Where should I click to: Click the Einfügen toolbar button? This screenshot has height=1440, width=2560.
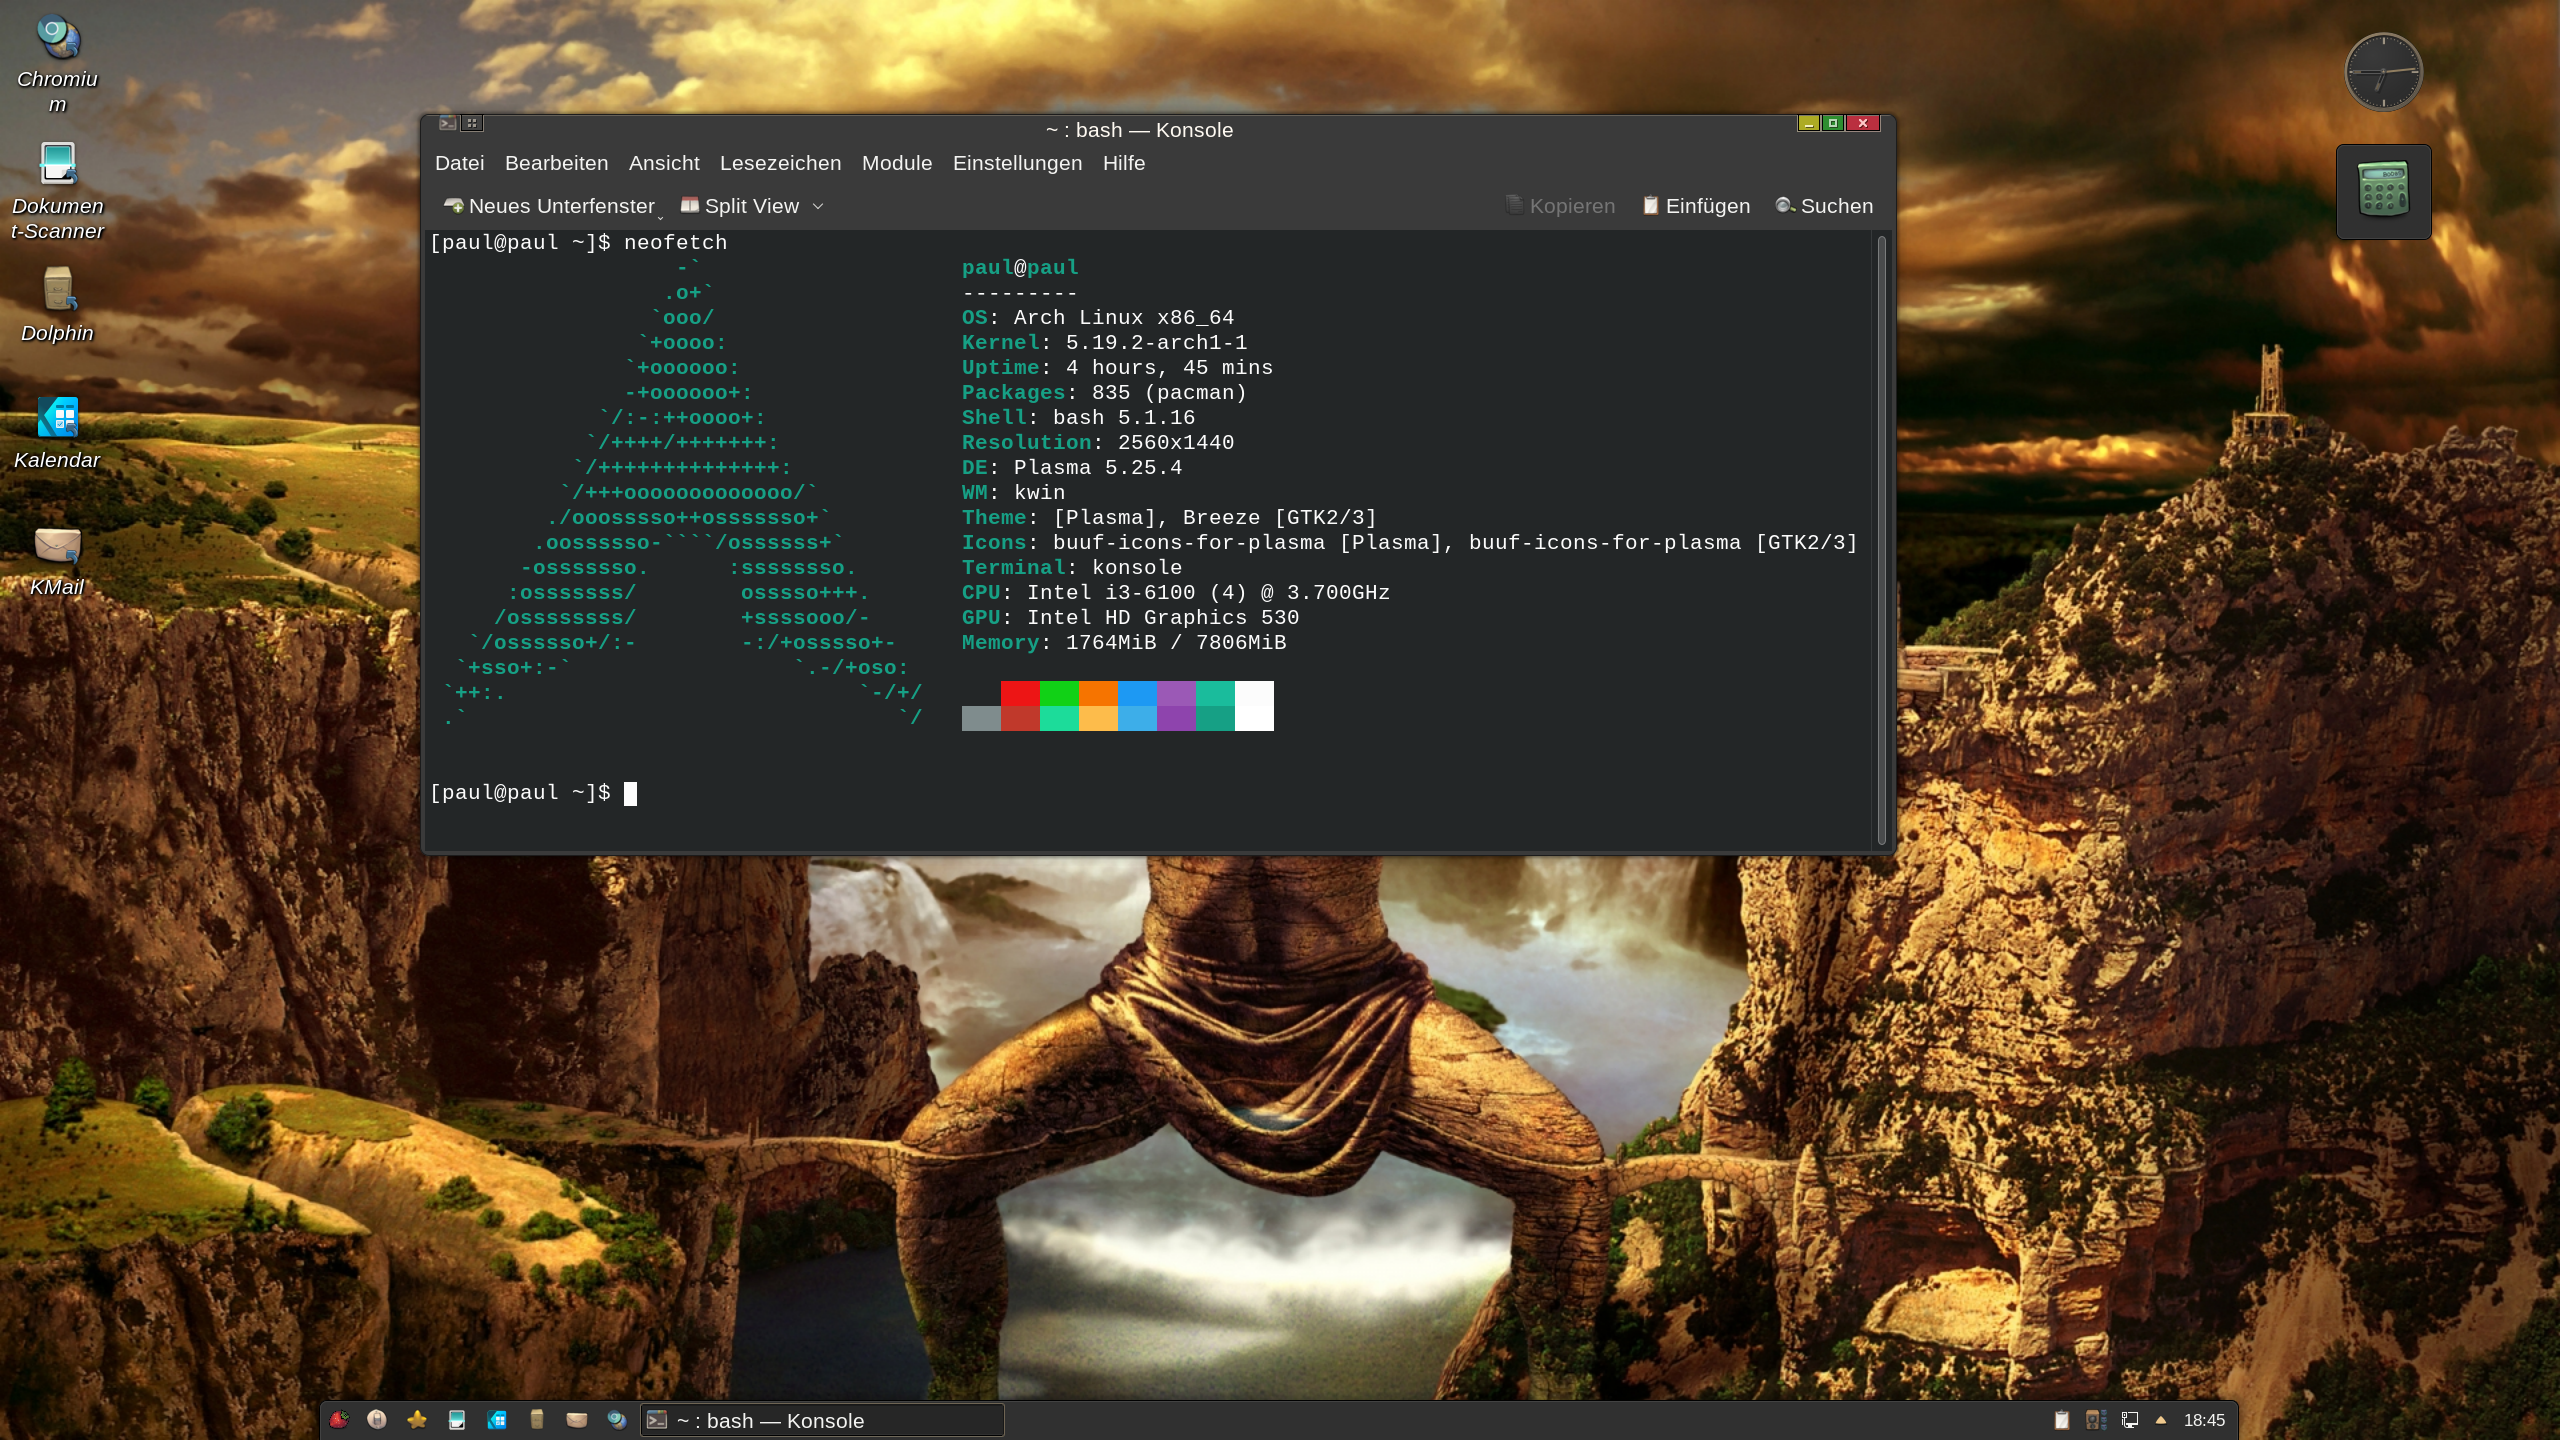pyautogui.click(x=1696, y=206)
